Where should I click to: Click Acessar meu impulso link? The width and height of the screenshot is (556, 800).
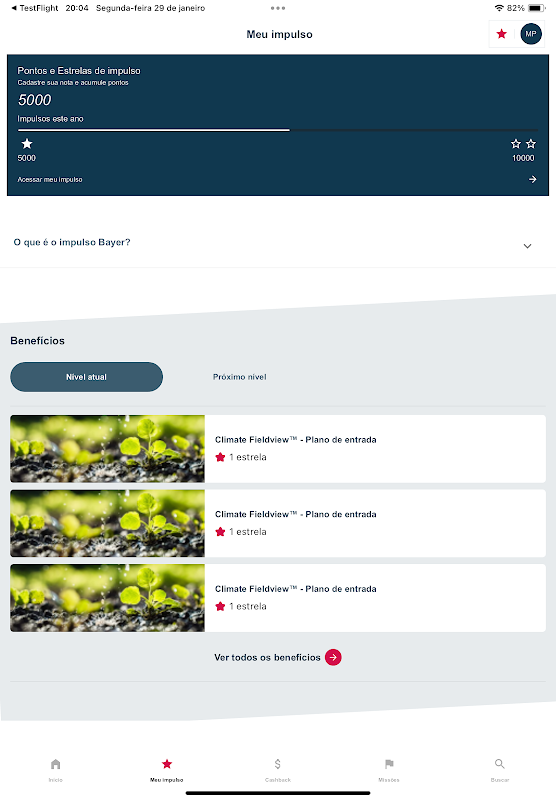50,180
